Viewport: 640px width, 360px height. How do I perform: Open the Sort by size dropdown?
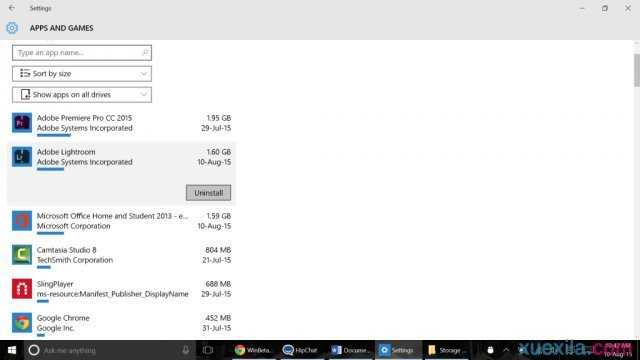pos(82,73)
